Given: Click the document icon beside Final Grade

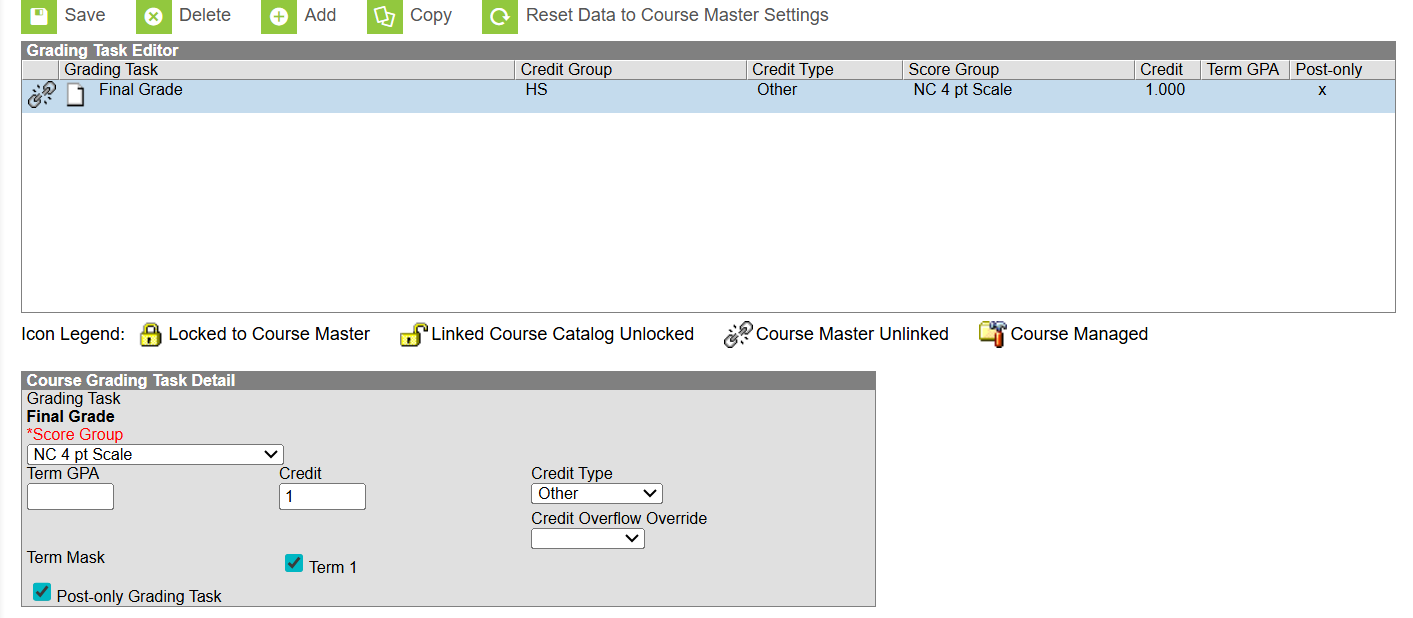Looking at the screenshot, I should point(74,89).
